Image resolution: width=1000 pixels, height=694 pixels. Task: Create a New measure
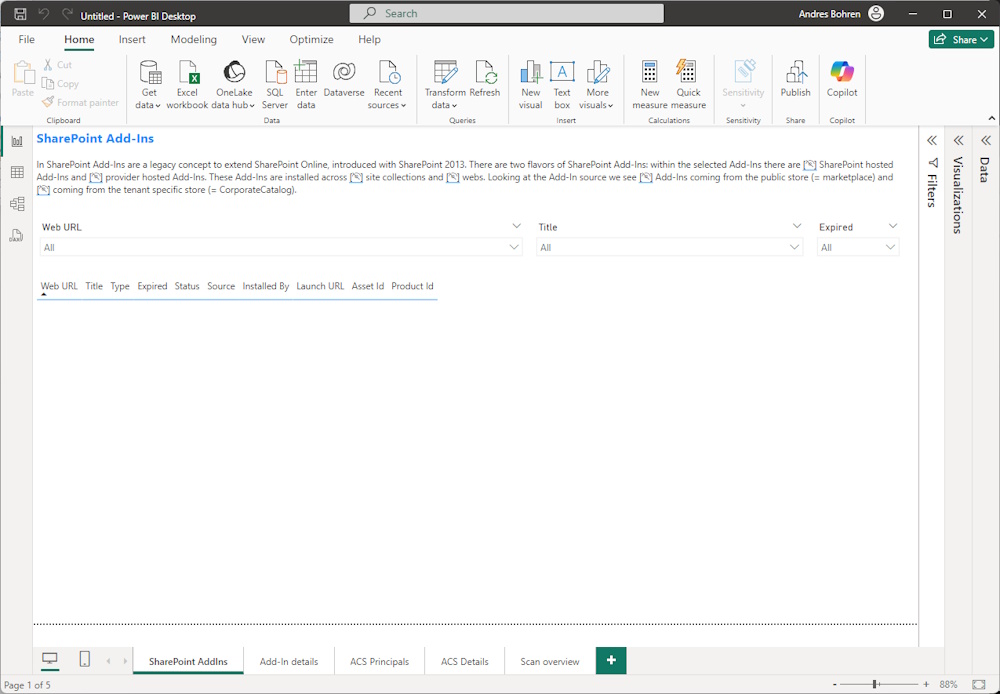[650, 85]
